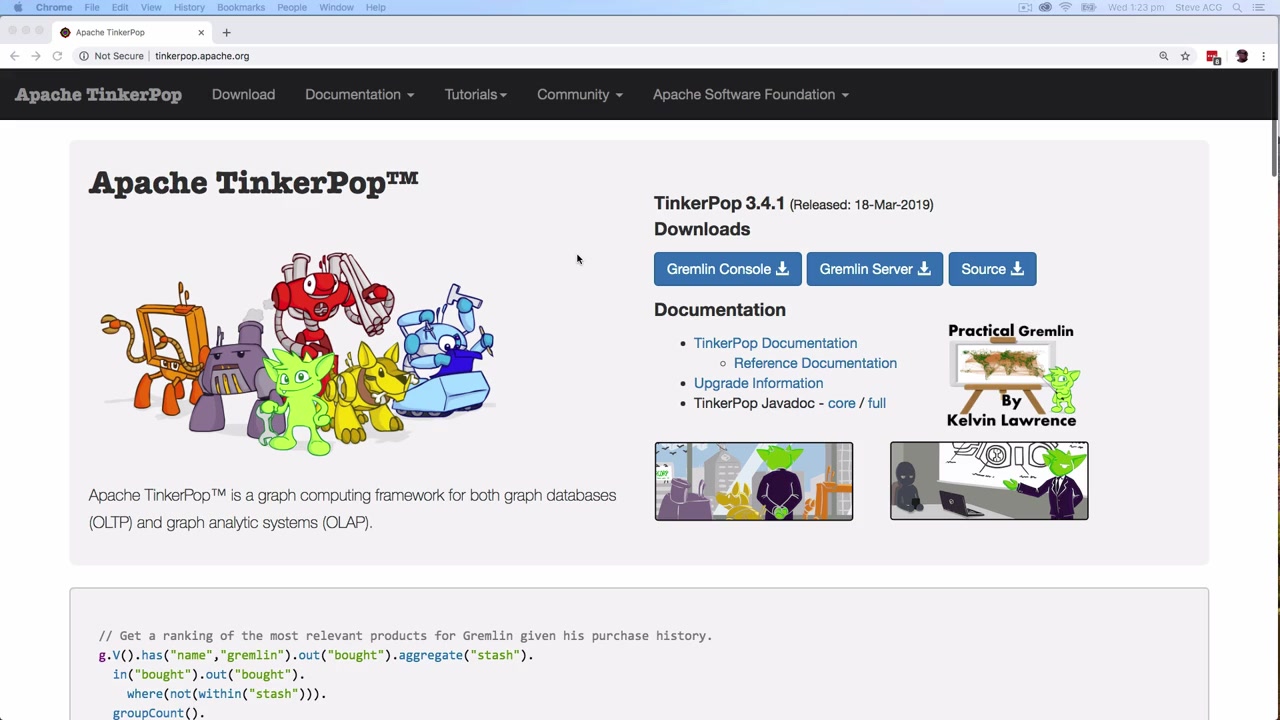Bookmark this page with the star icon
The height and width of the screenshot is (720, 1280).
click(1185, 56)
